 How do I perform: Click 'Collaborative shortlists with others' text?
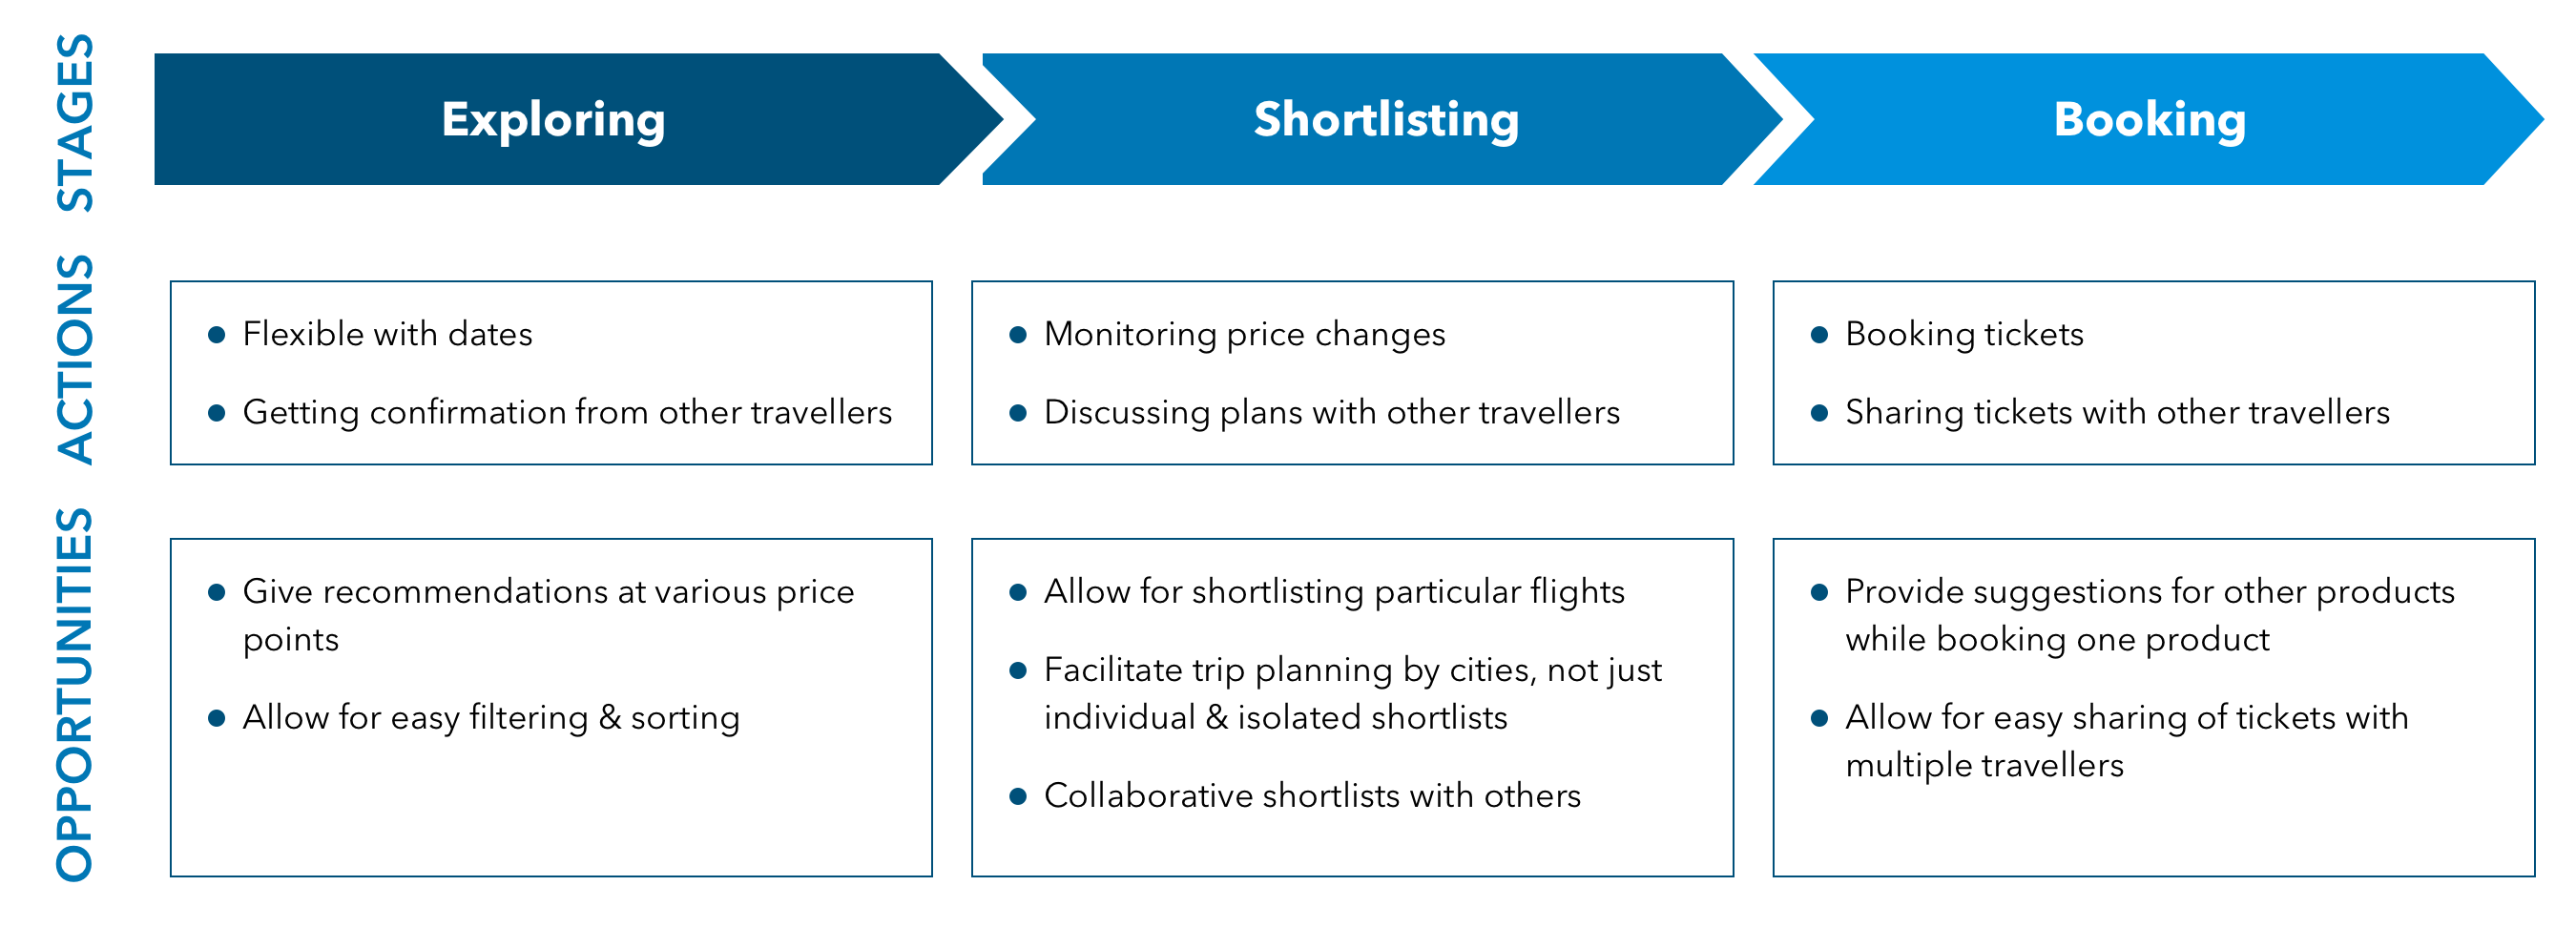pos(1312,796)
